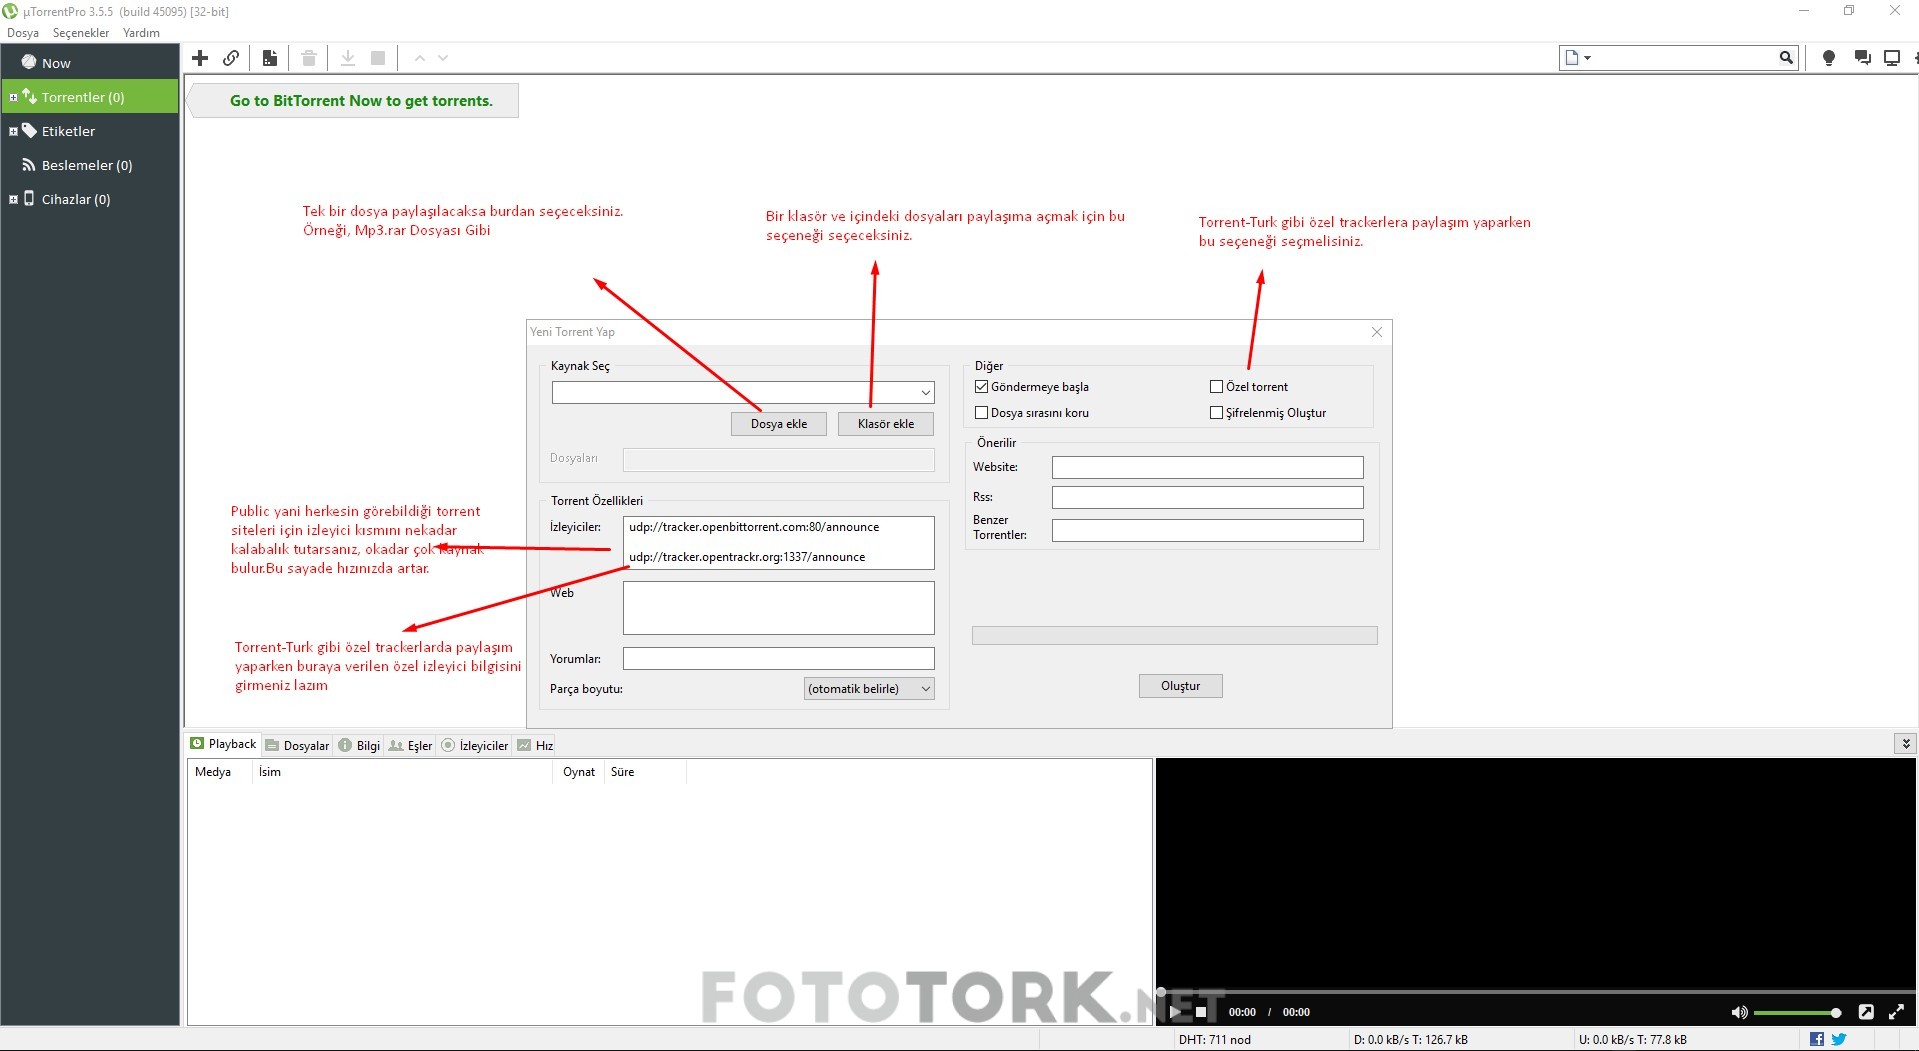
Task: Select Torrentler (0) in sidebar
Action: pyautogui.click(x=90, y=97)
